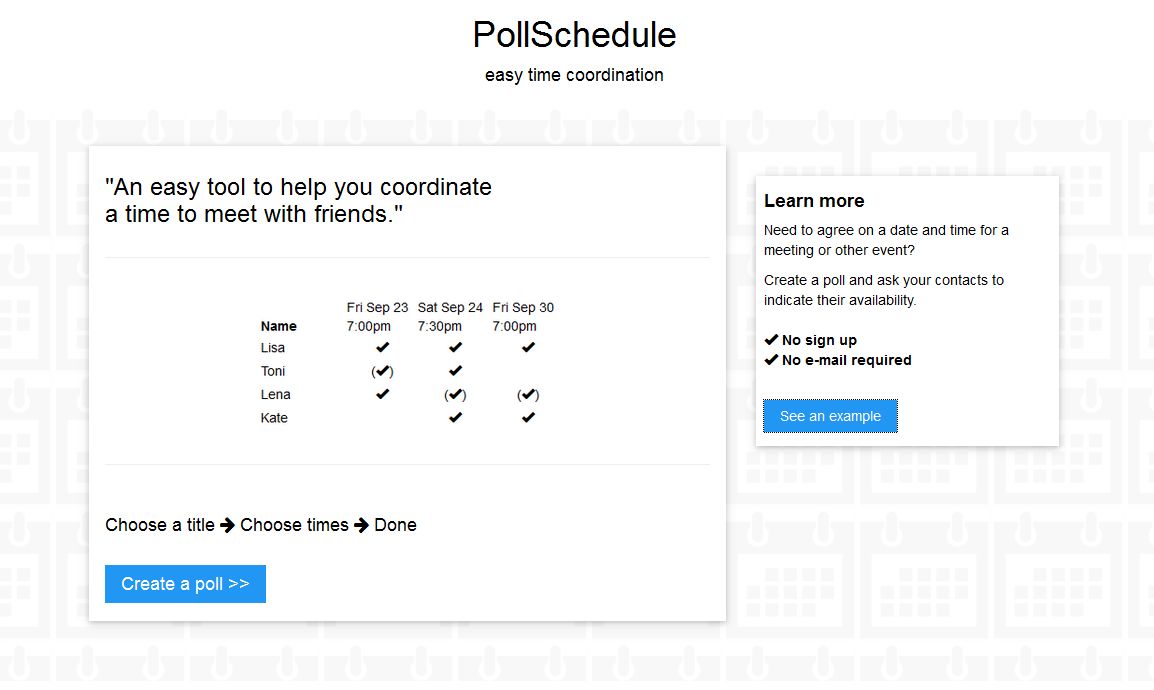
Task: Click the easy time coordination tagline
Action: tap(573, 75)
